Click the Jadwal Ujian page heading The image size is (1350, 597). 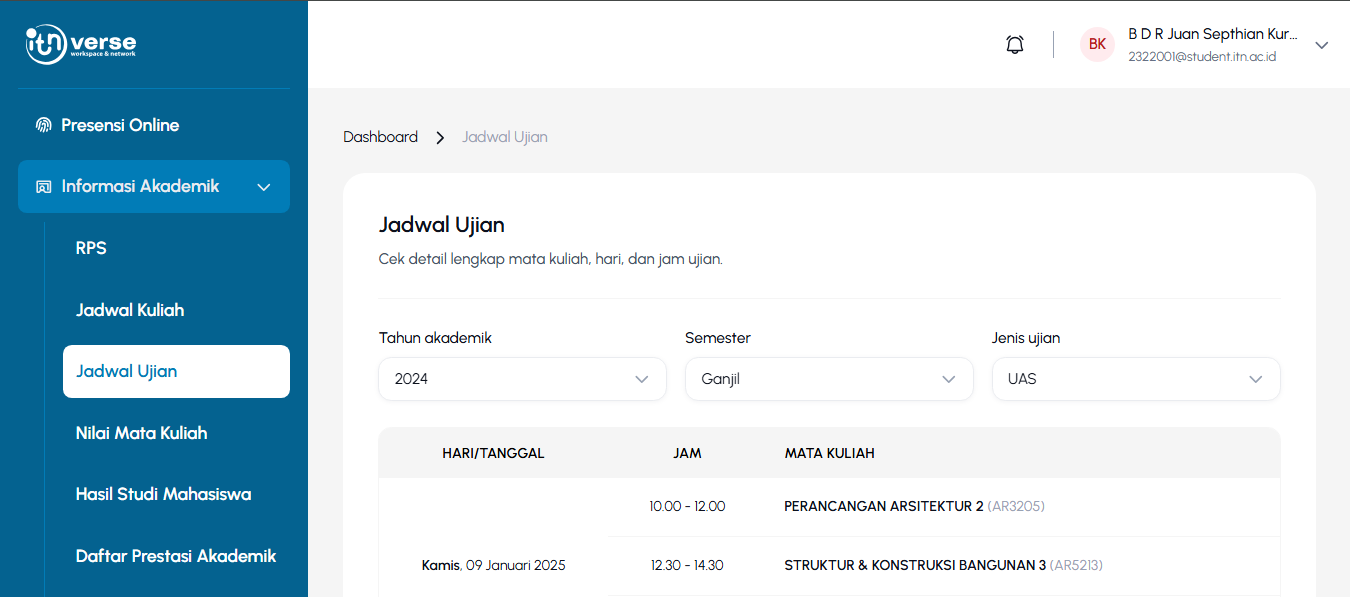coord(441,224)
